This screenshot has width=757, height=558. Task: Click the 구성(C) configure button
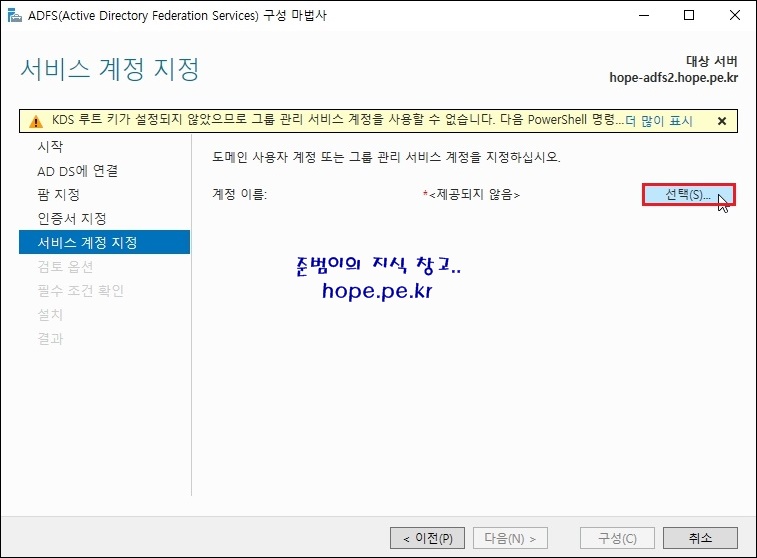pos(617,538)
